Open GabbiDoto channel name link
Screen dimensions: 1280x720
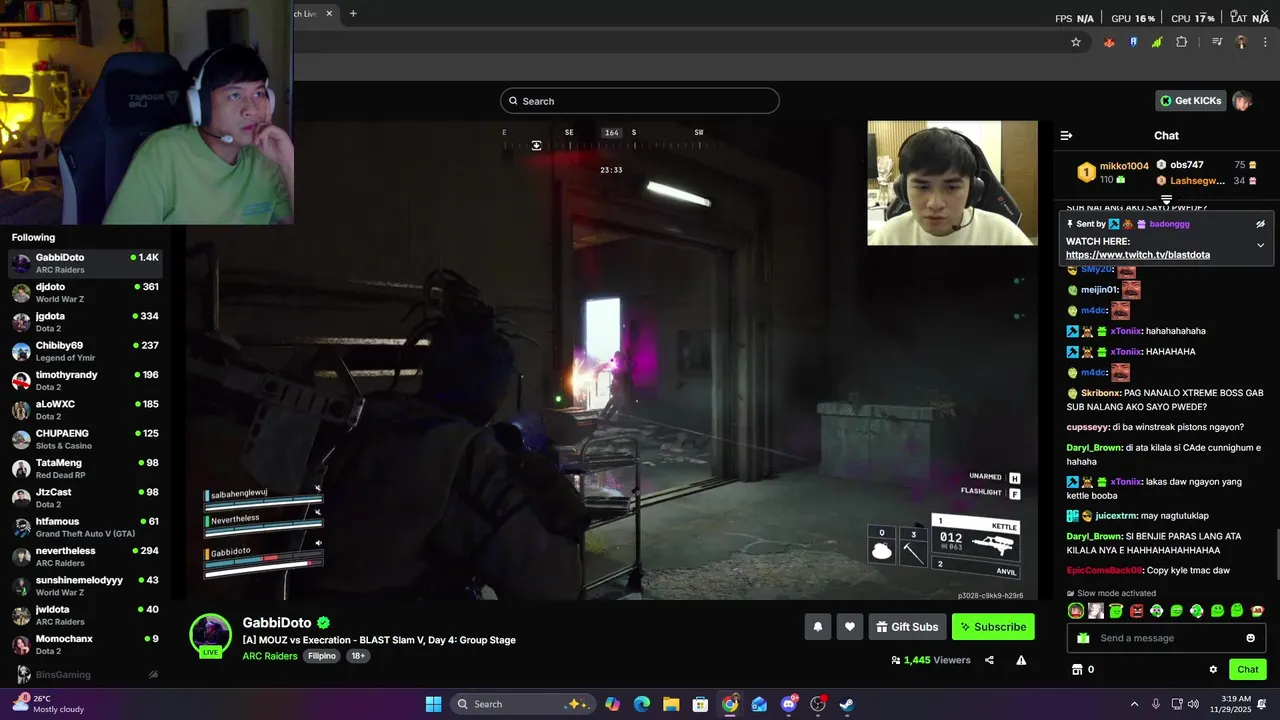[x=277, y=623]
